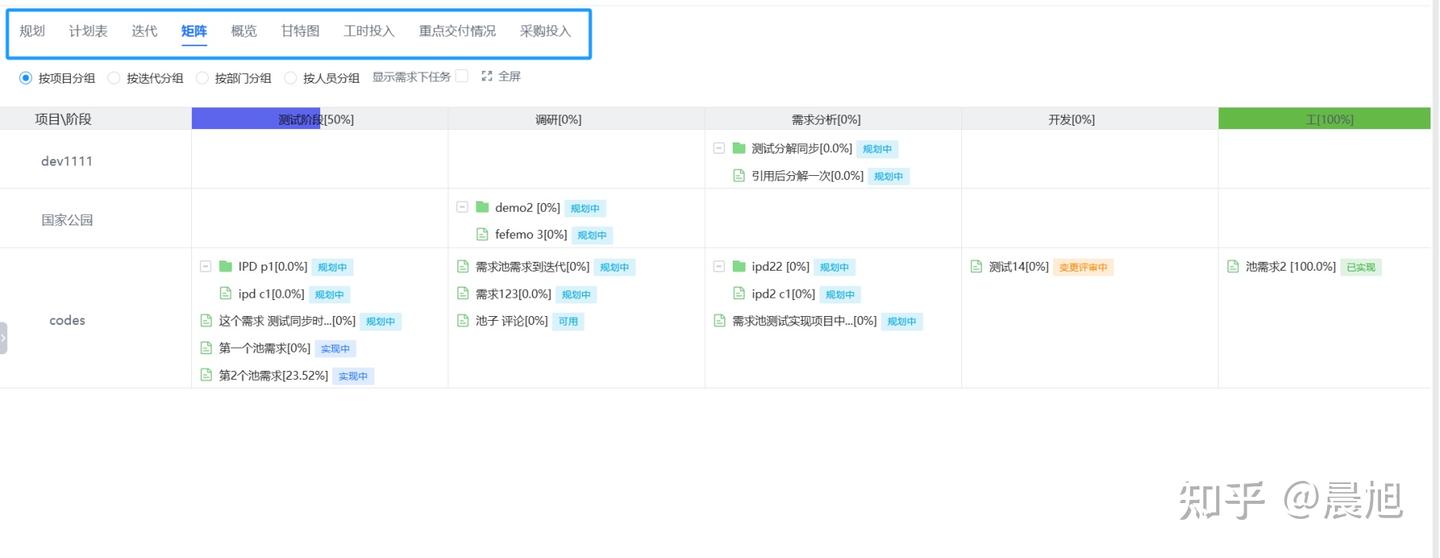This screenshot has width=1440, height=558.
Task: Click the document icon beside 池需求2
Action: click(x=1233, y=267)
